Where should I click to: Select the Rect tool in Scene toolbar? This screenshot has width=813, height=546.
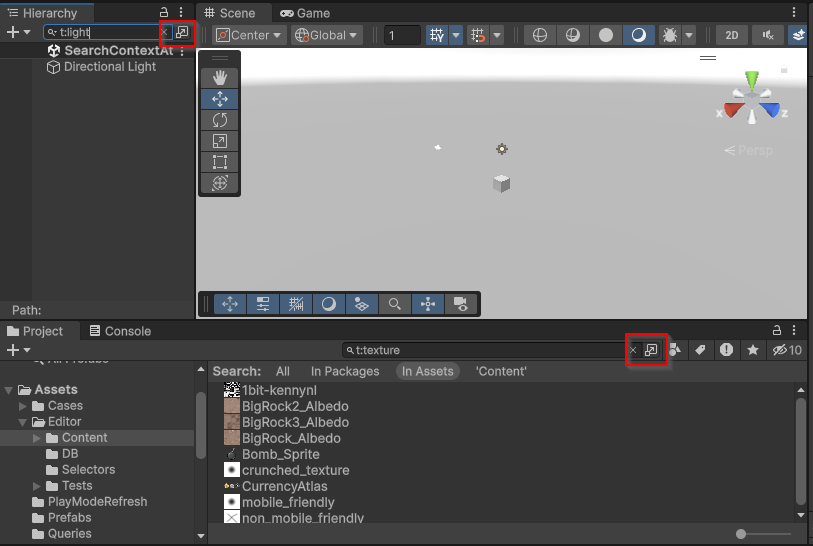(220, 162)
